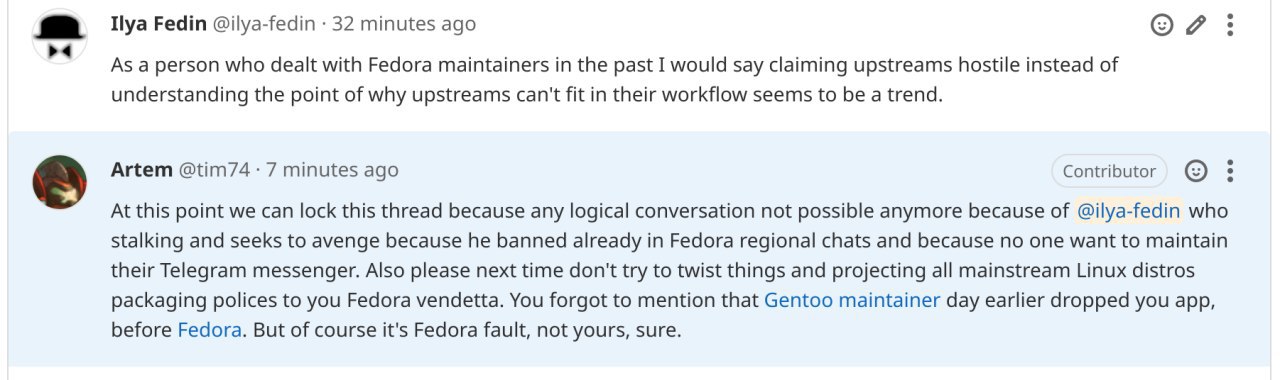
Task: Open Artem's profile via author name
Action: [x=142, y=170]
